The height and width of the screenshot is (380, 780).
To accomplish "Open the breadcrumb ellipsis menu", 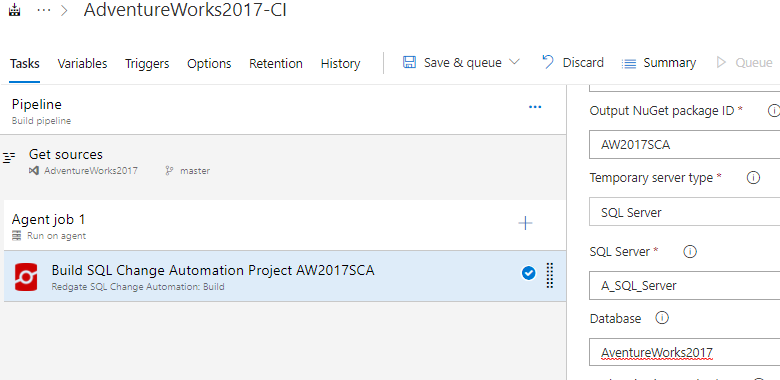I will click(44, 11).
